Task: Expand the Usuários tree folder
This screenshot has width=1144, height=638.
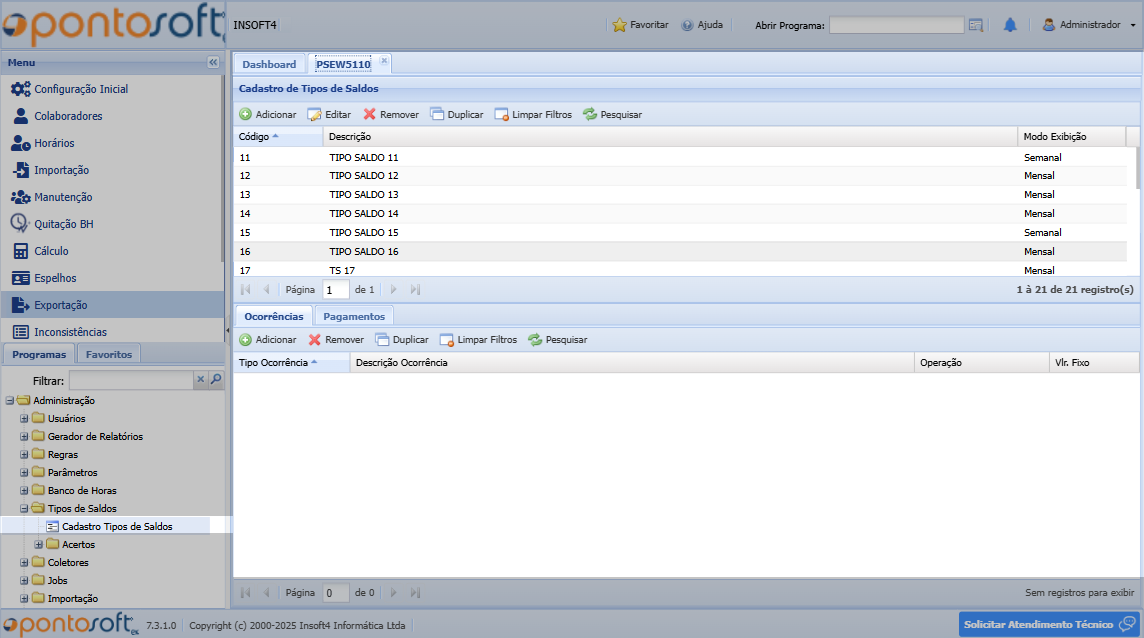Action: (25, 418)
